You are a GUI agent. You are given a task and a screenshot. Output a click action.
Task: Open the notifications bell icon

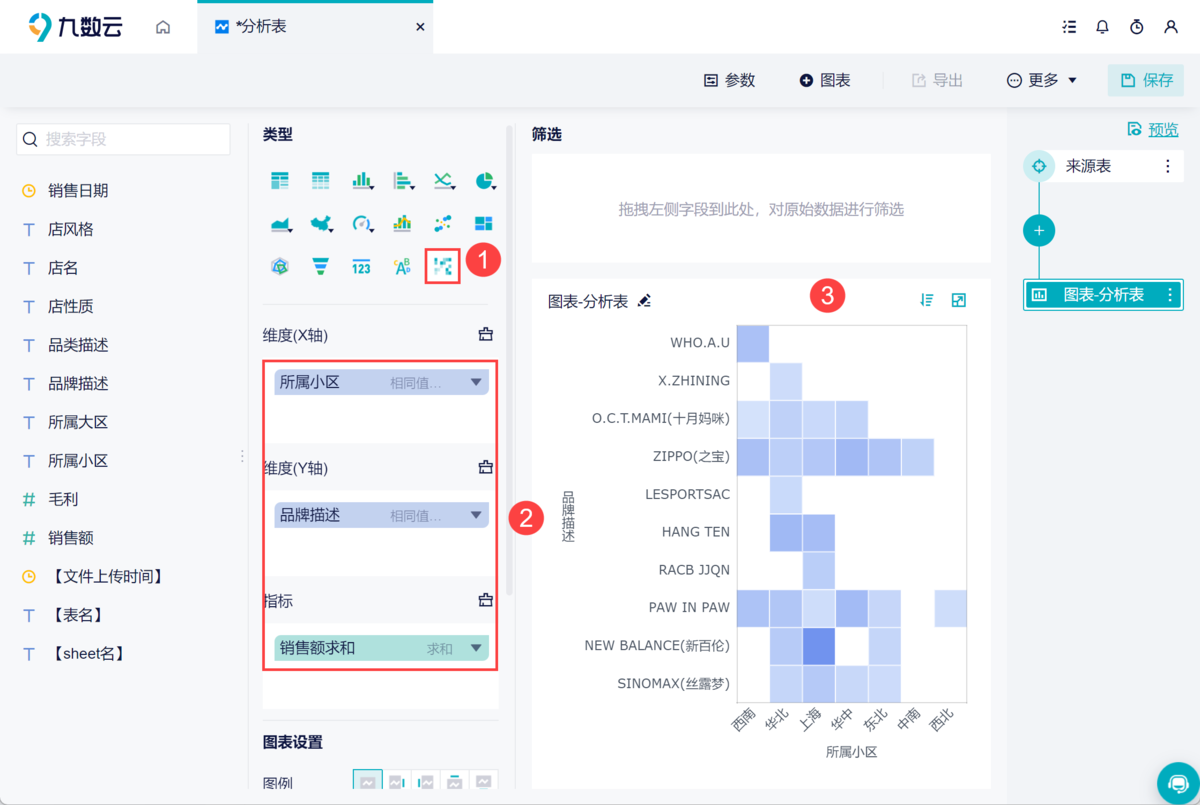coord(1102,27)
